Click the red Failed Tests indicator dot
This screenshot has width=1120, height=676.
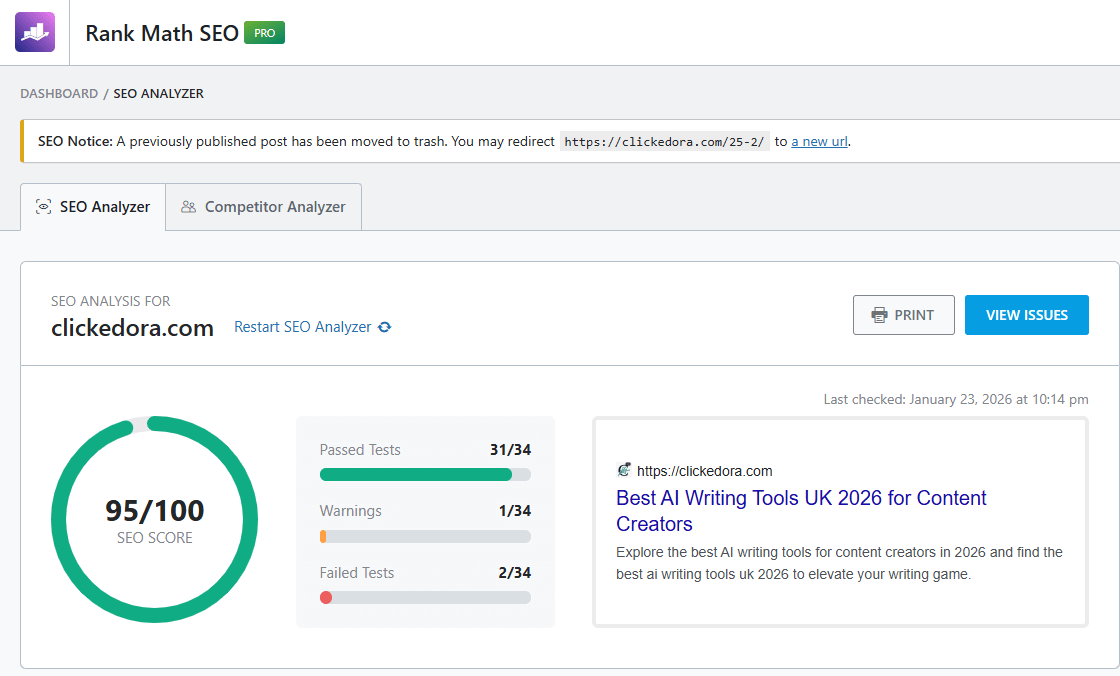pos(326,597)
